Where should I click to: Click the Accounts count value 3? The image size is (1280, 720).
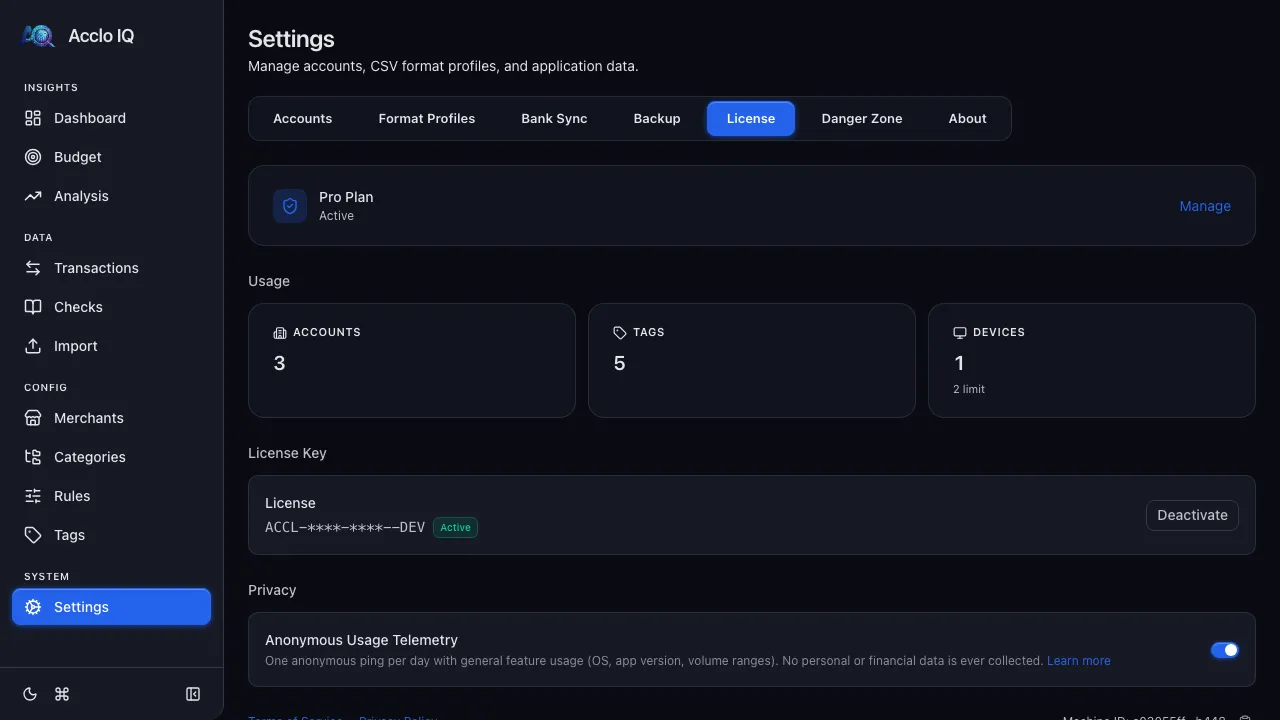pyautogui.click(x=279, y=363)
